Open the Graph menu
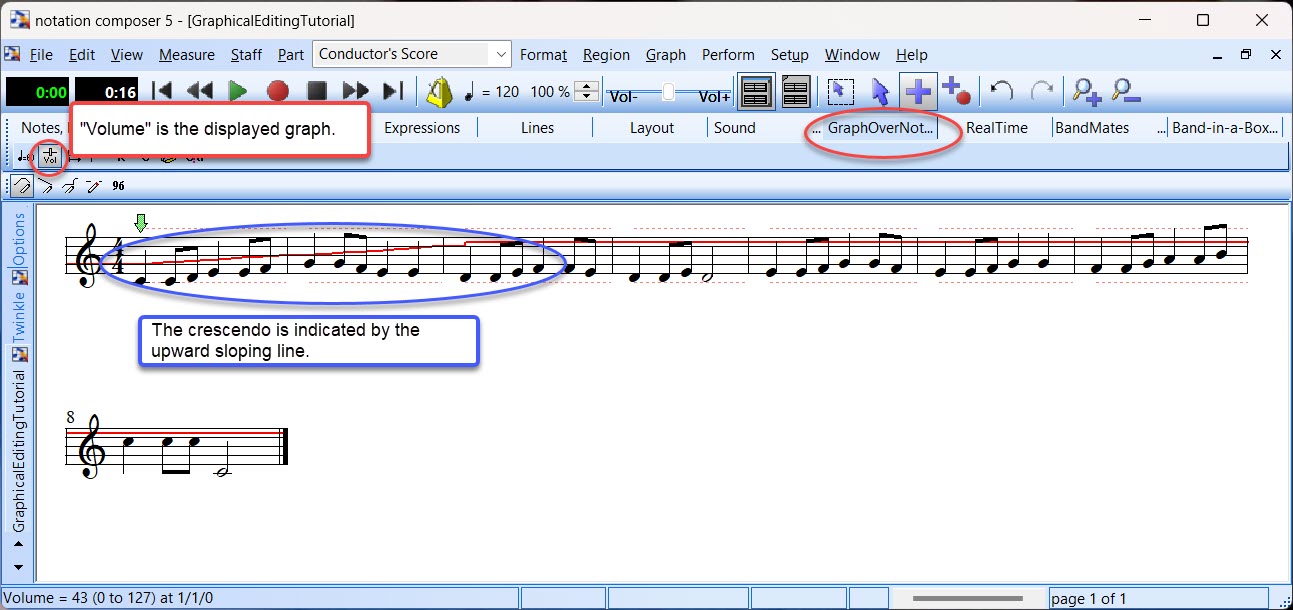The height and width of the screenshot is (610, 1293). click(x=665, y=55)
